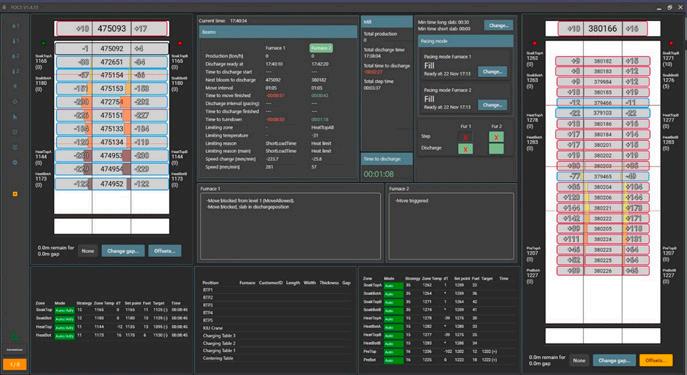This screenshot has width=687, height=375.
Task: Click the Centering Table row
Action: (x=277, y=358)
